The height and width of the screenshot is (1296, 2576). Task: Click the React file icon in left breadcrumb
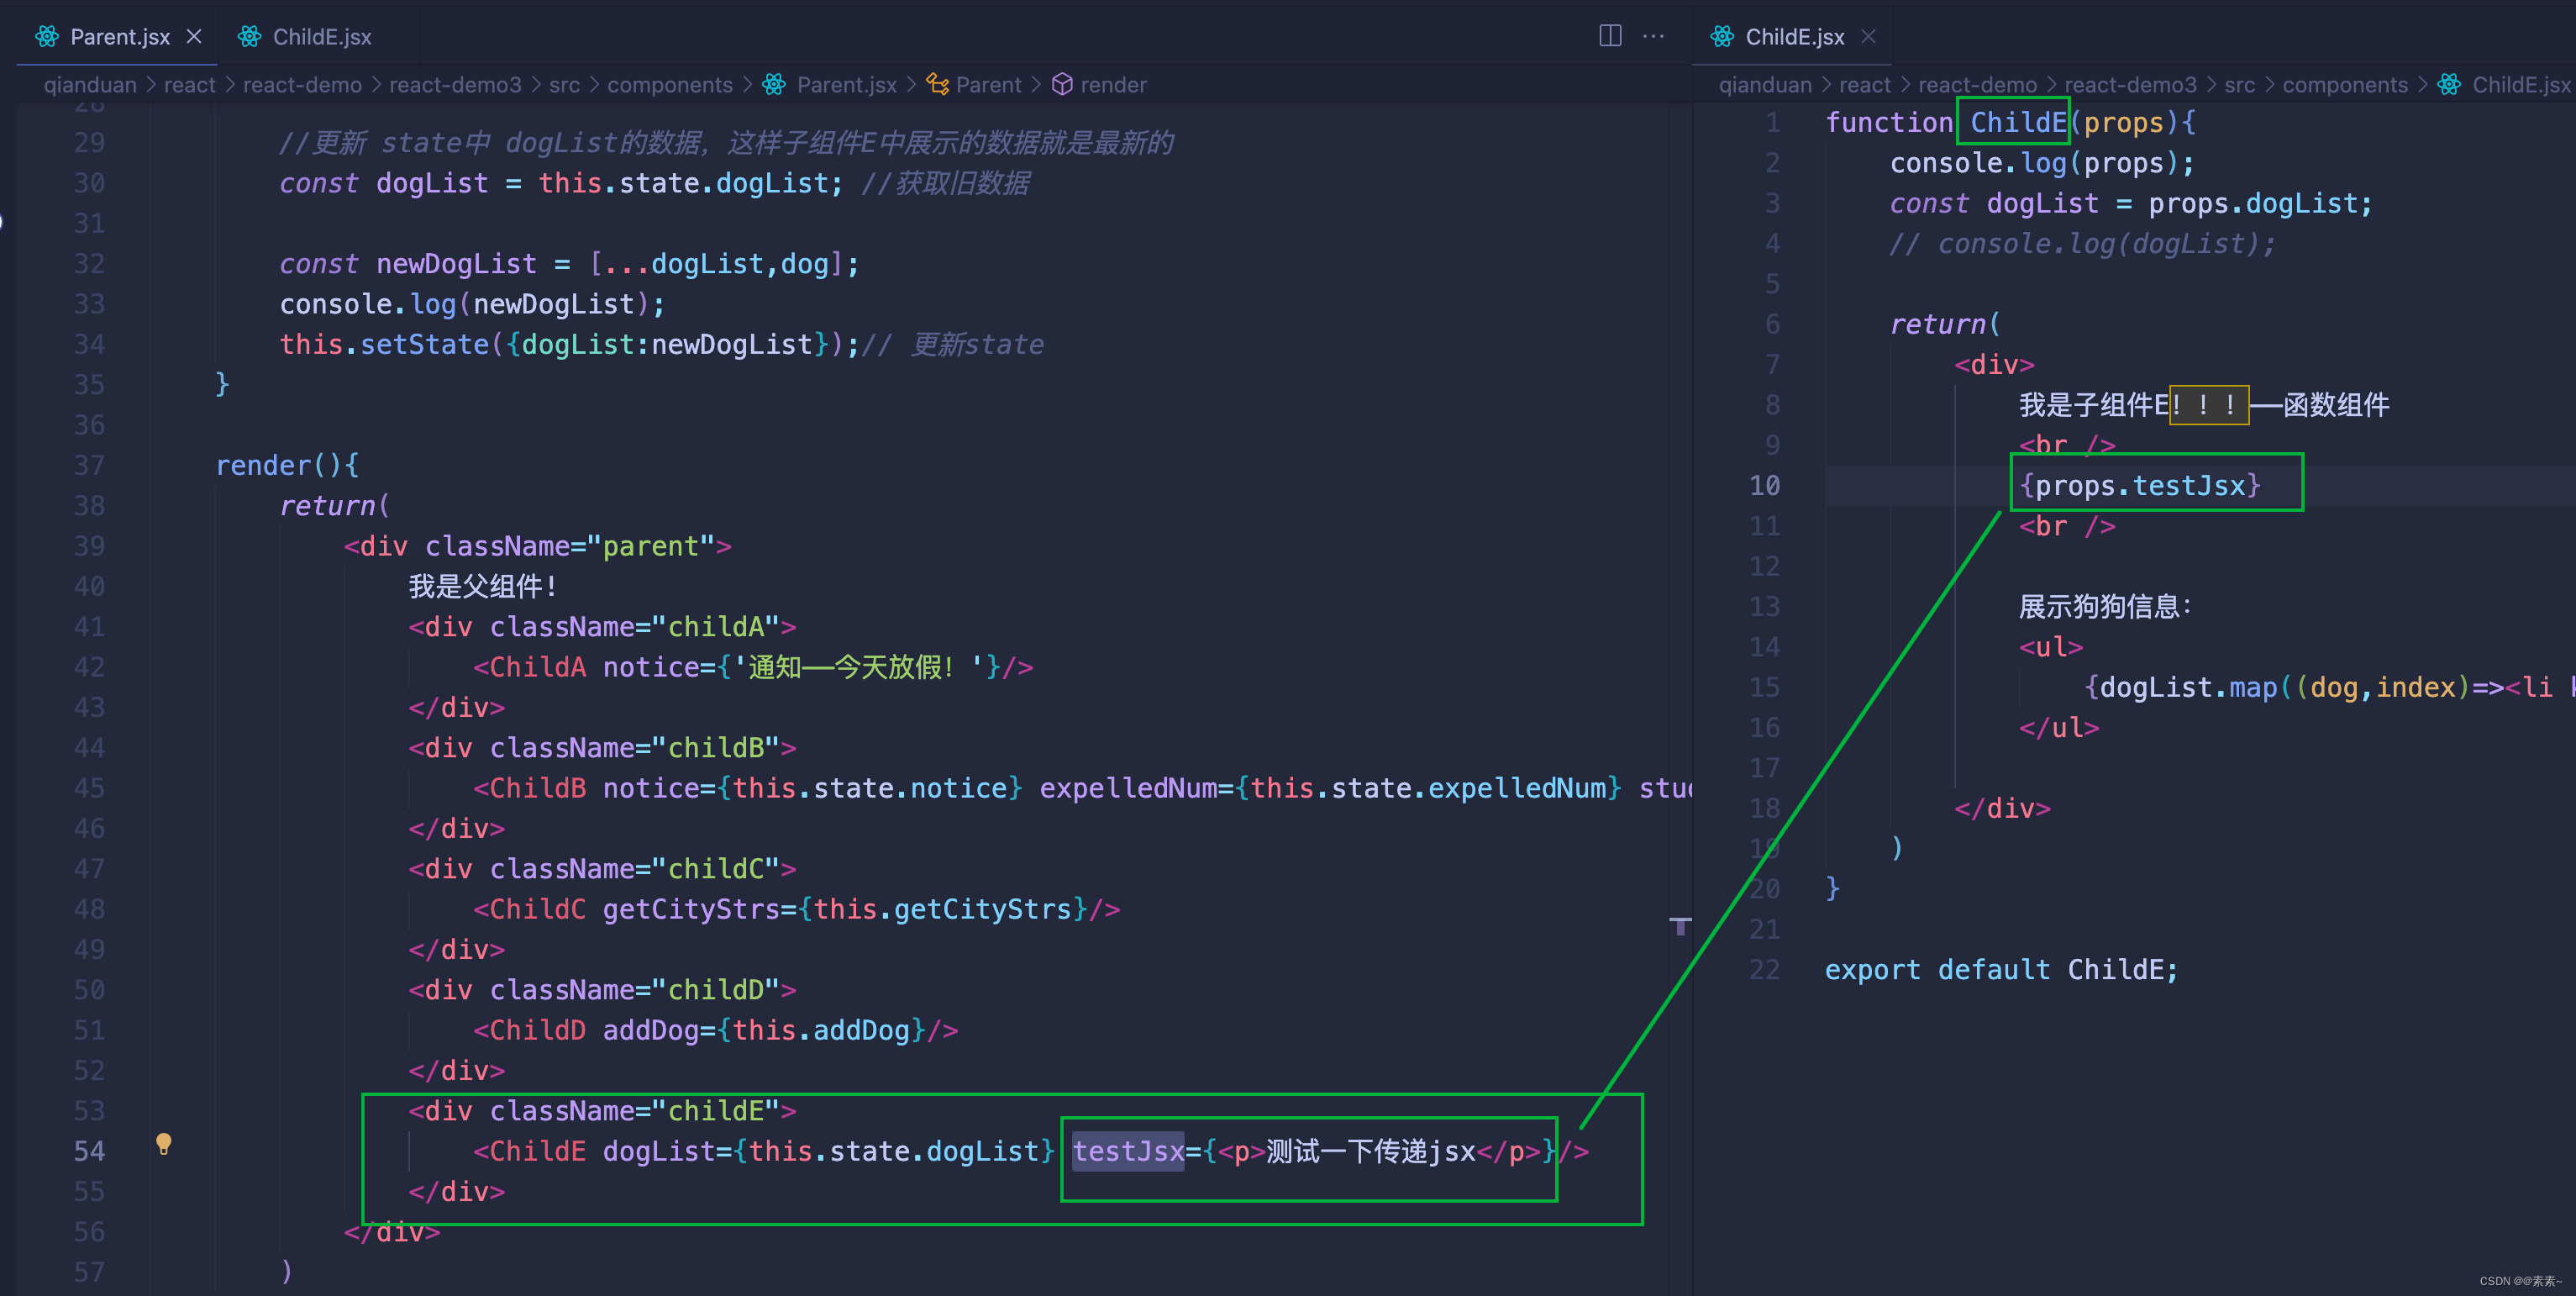[774, 85]
